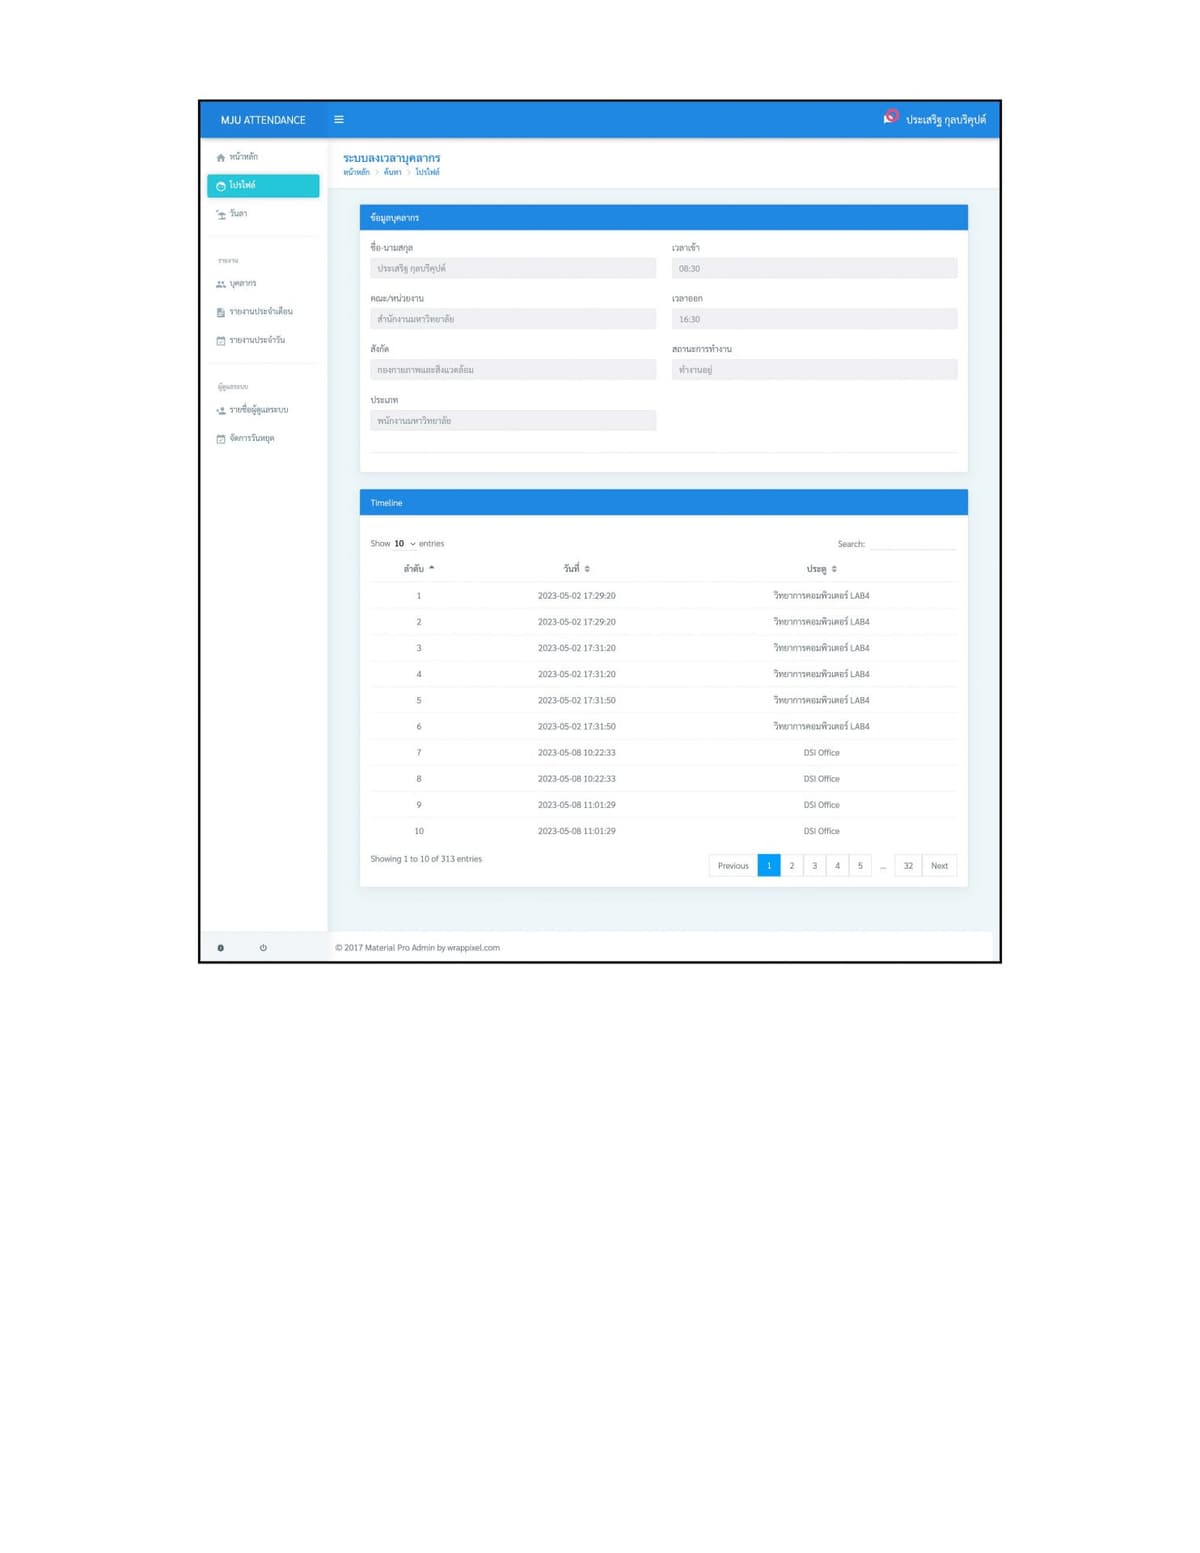
Task: Click the power icon at sidebar bottom
Action: (x=263, y=947)
